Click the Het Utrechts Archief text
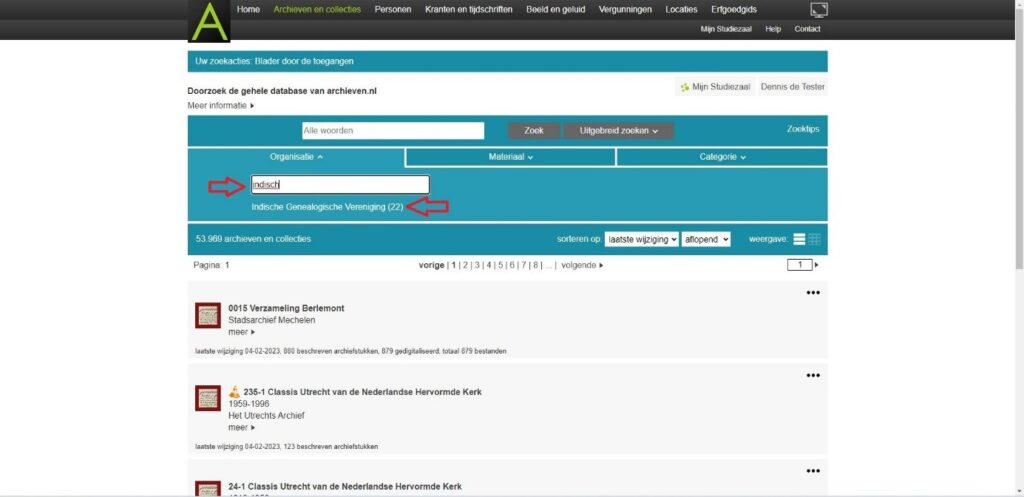This screenshot has height=497, width=1024. tap(266, 415)
